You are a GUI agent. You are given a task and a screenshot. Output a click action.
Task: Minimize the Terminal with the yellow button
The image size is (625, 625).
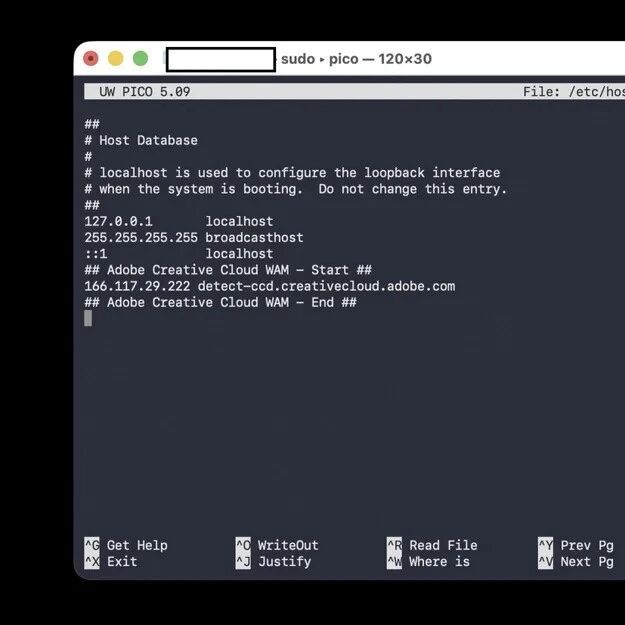click(x=116, y=59)
